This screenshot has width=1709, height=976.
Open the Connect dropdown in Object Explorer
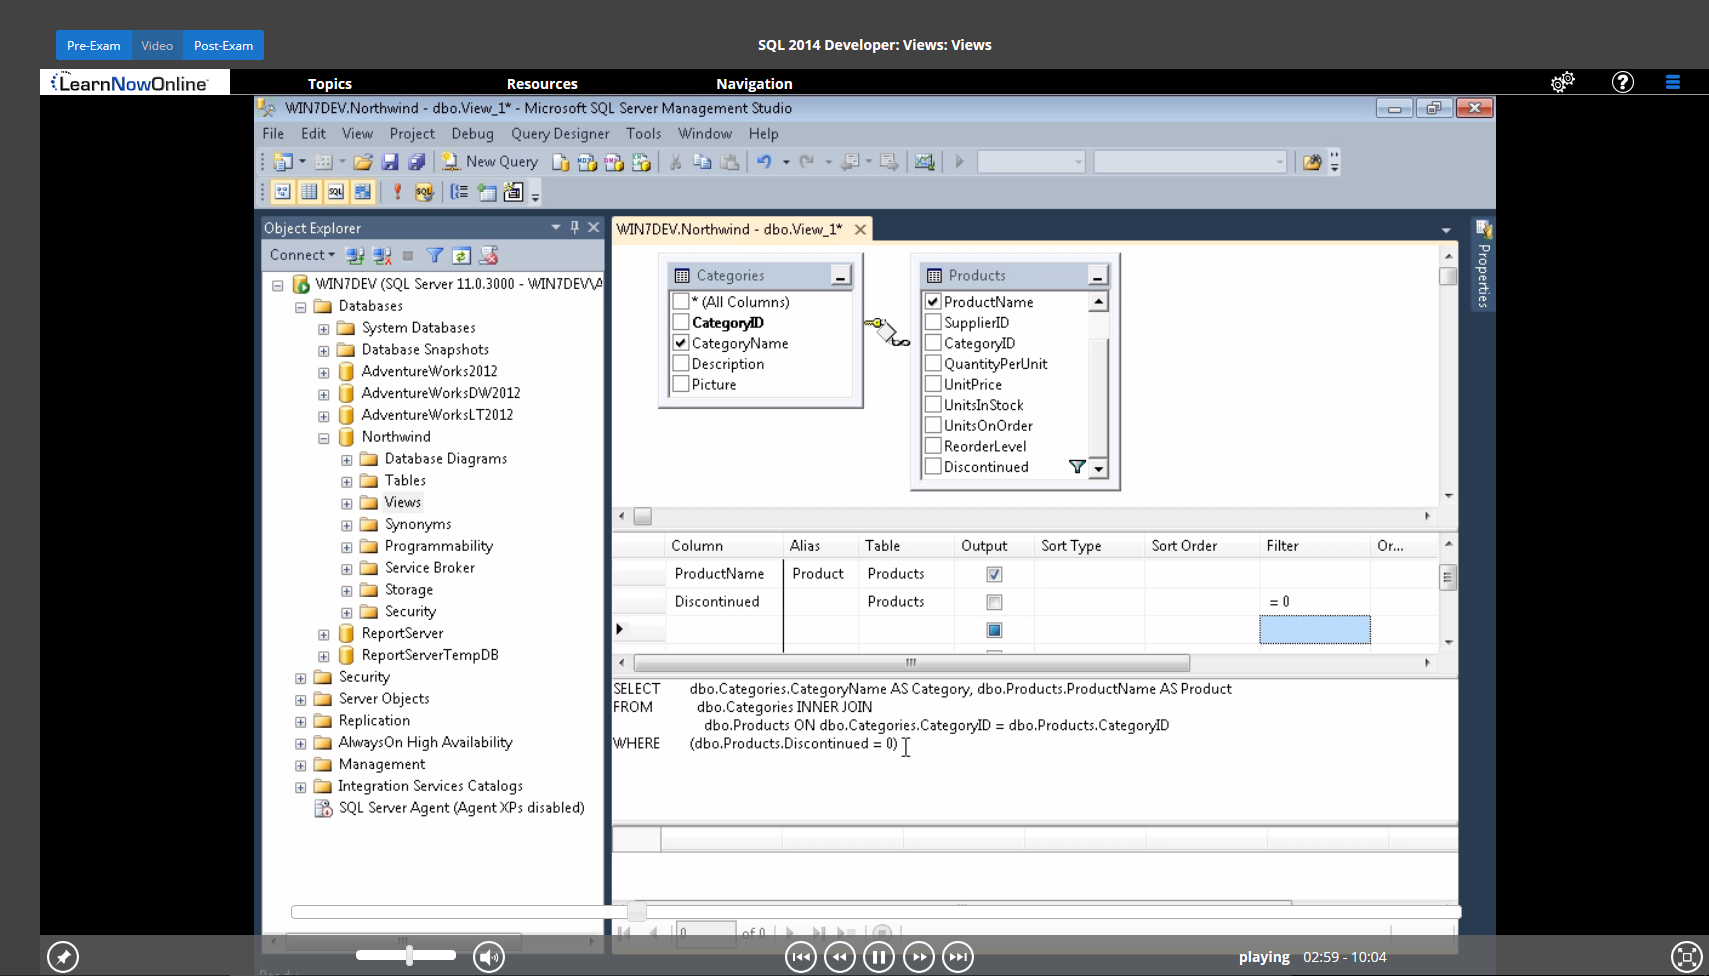click(x=302, y=255)
